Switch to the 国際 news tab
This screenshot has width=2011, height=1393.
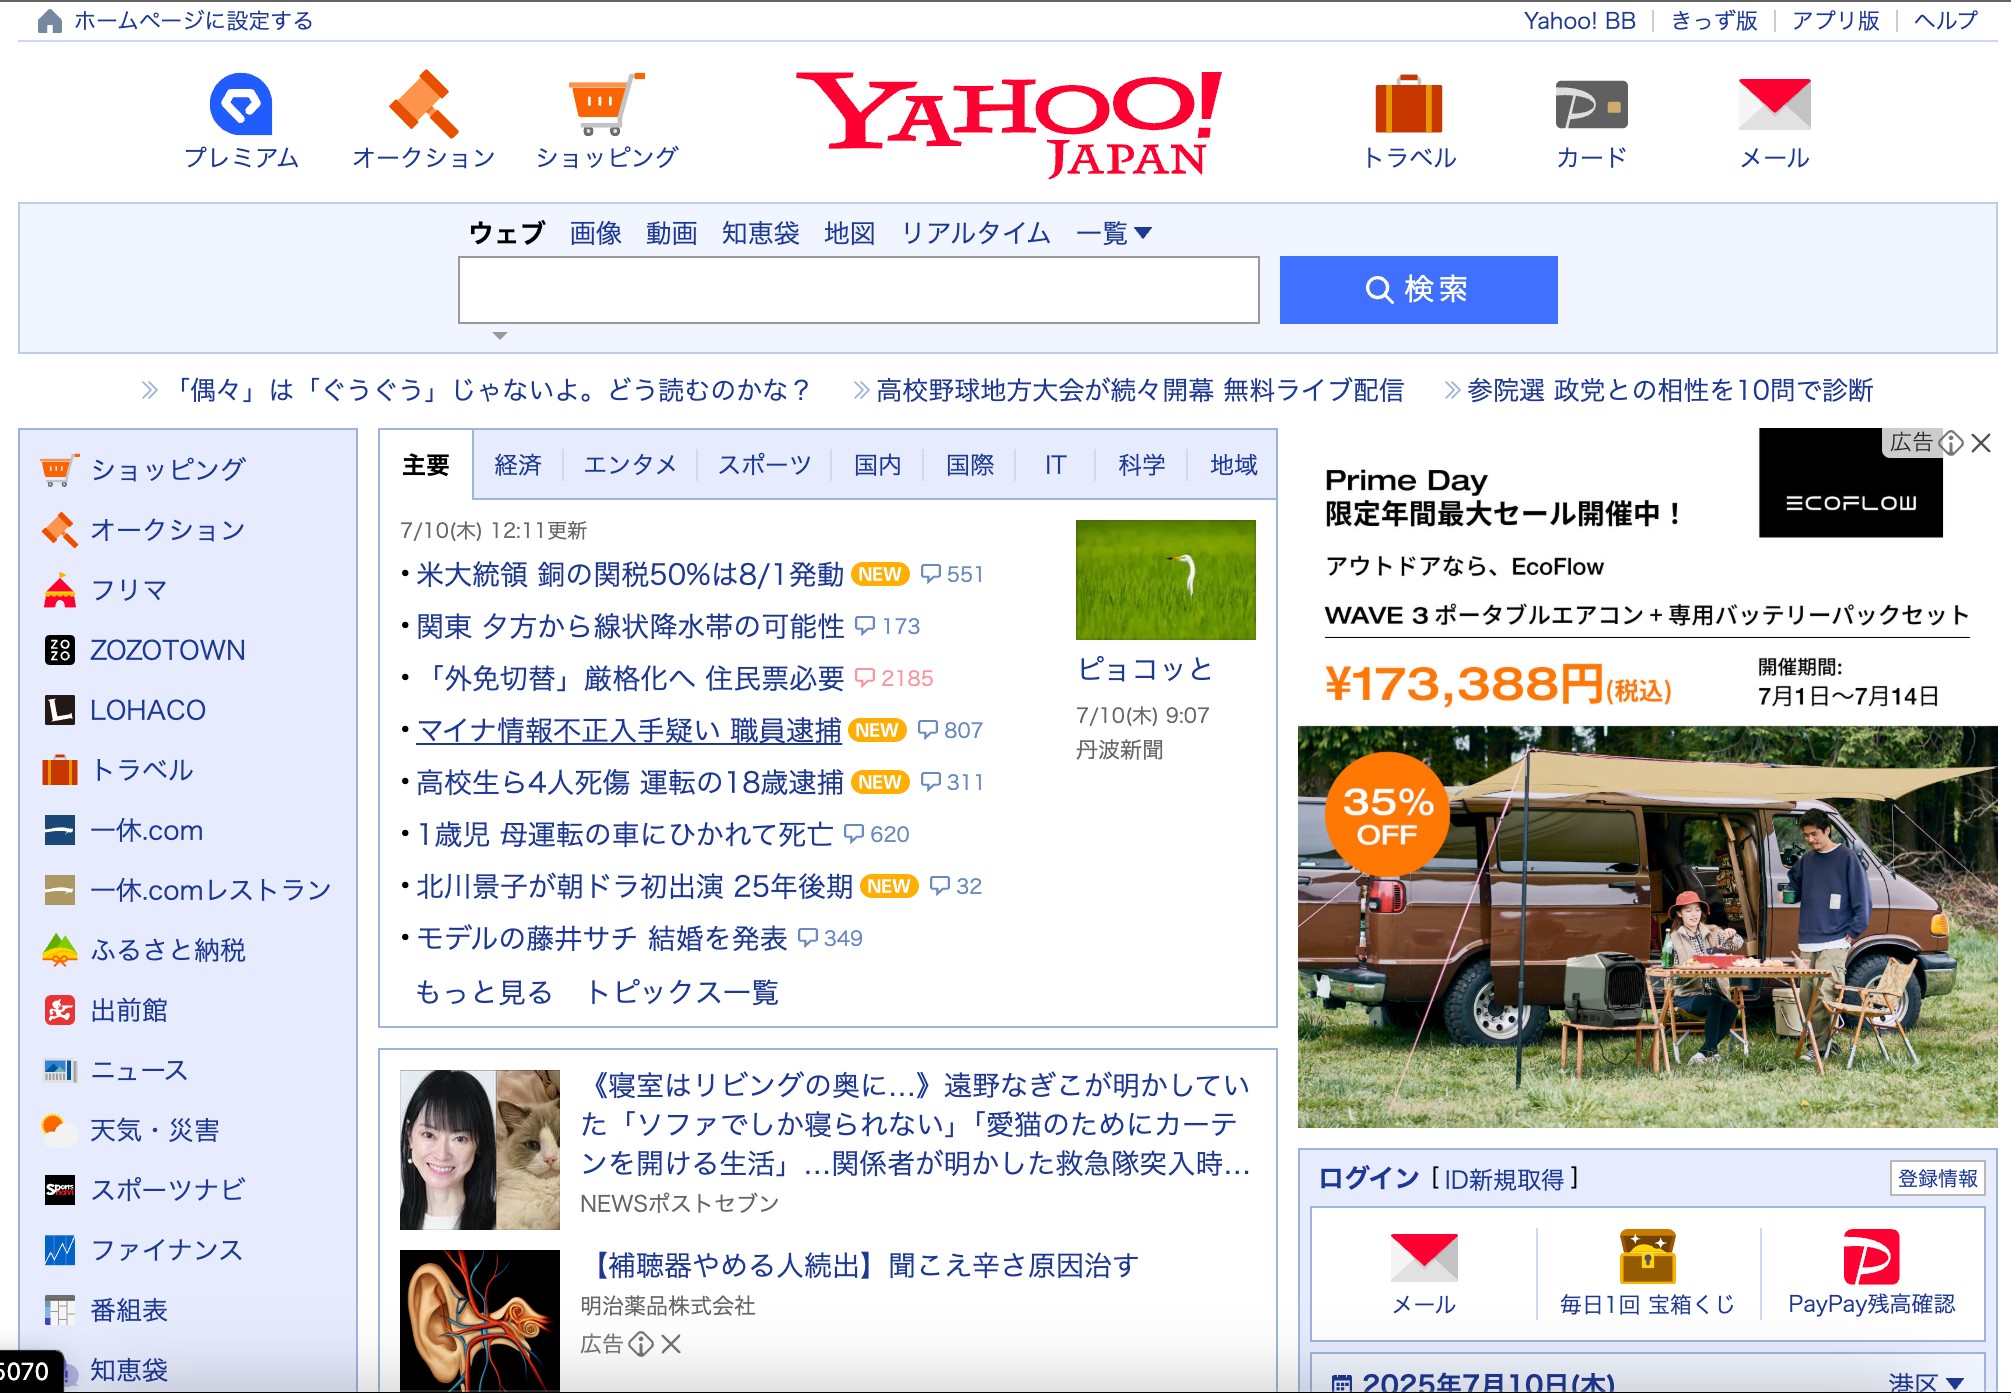click(x=970, y=465)
